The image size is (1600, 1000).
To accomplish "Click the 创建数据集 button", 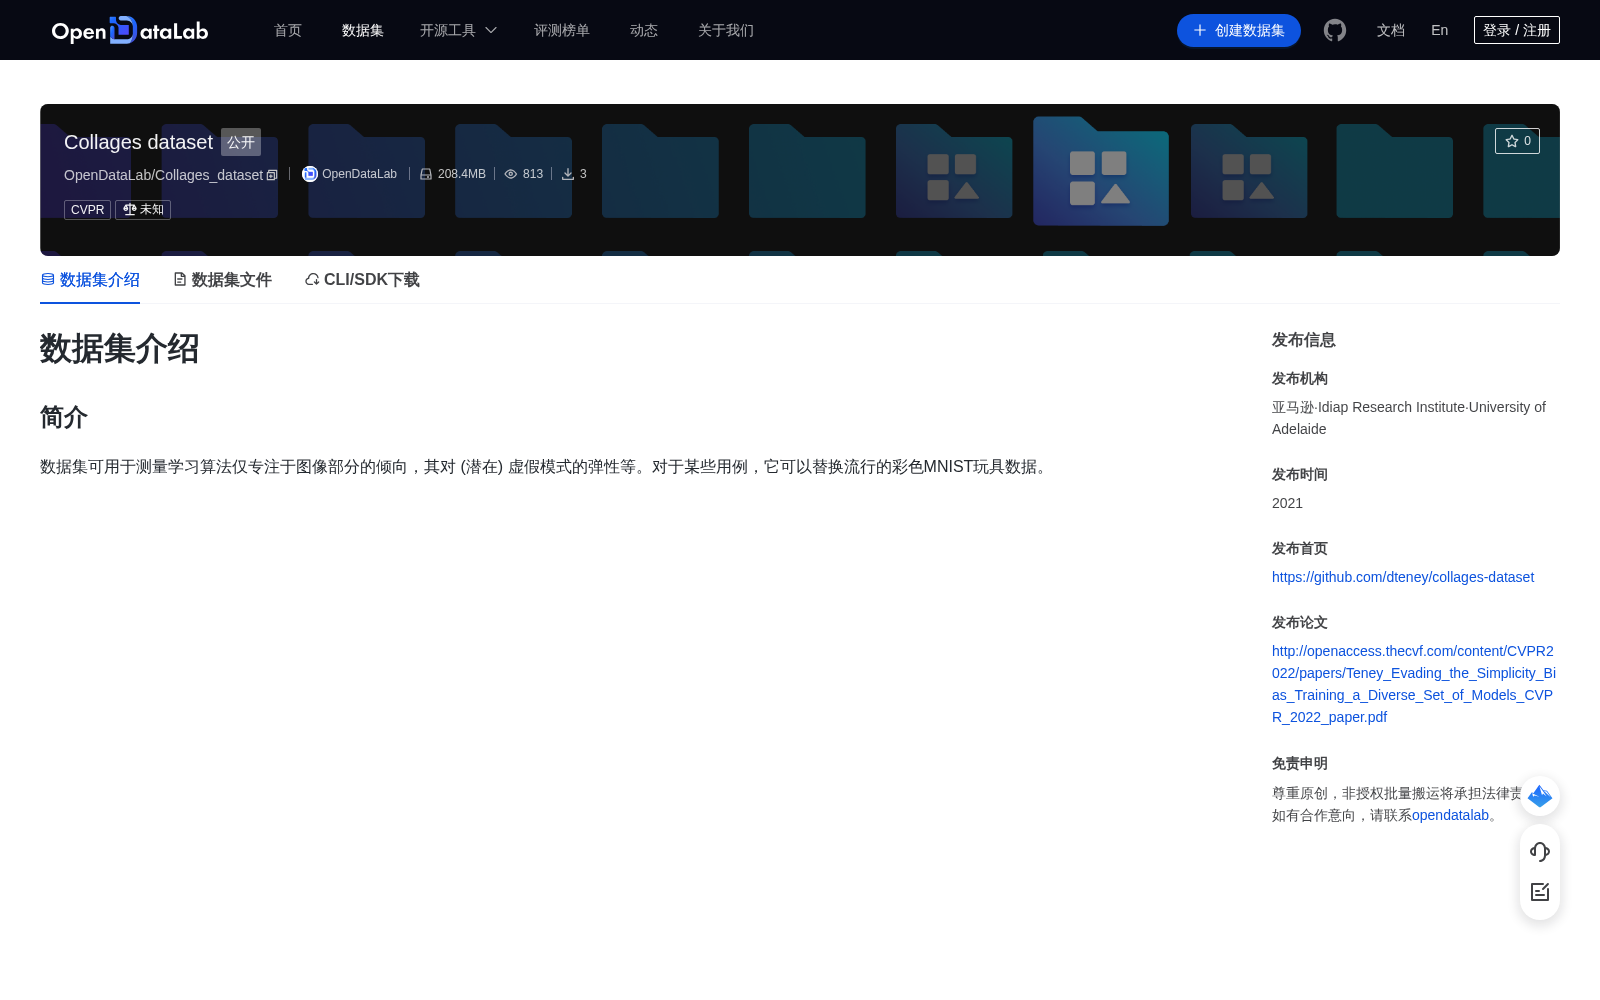I will click(x=1239, y=30).
